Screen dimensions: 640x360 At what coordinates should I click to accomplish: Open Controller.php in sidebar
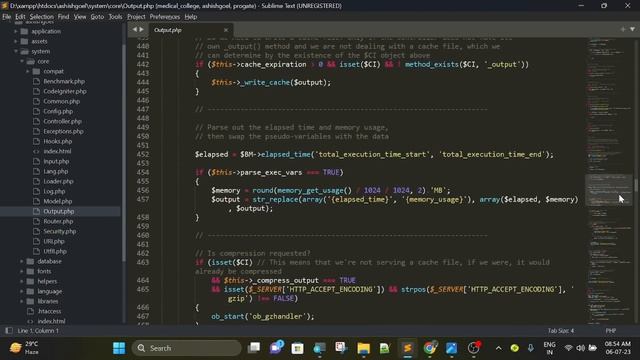62,121
